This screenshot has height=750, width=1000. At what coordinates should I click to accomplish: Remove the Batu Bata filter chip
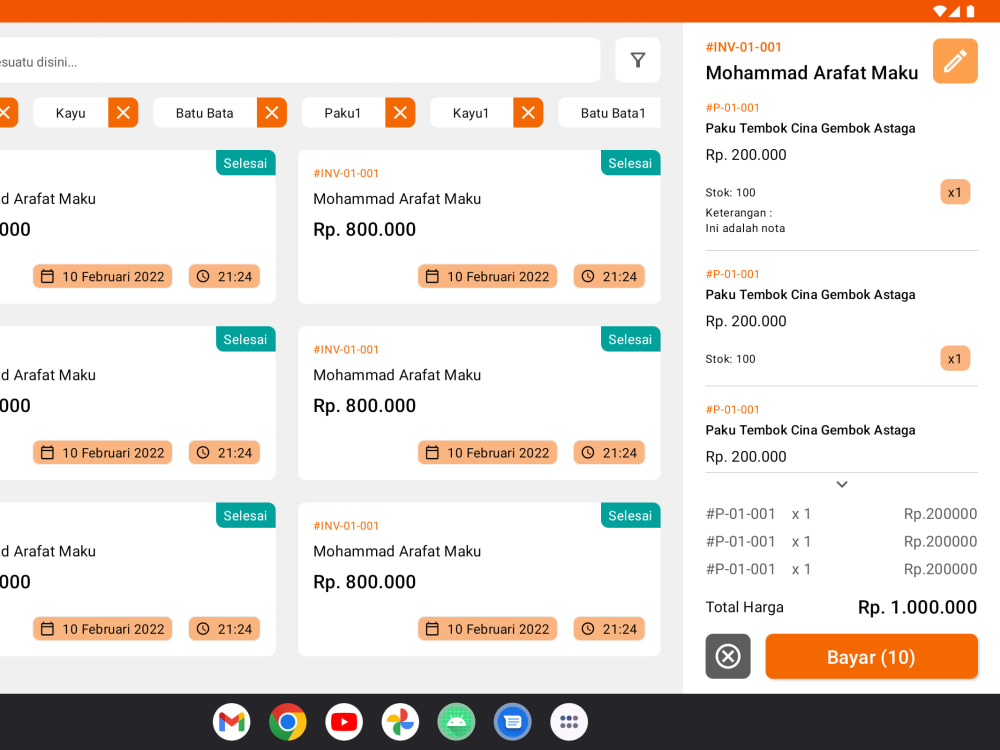(271, 112)
